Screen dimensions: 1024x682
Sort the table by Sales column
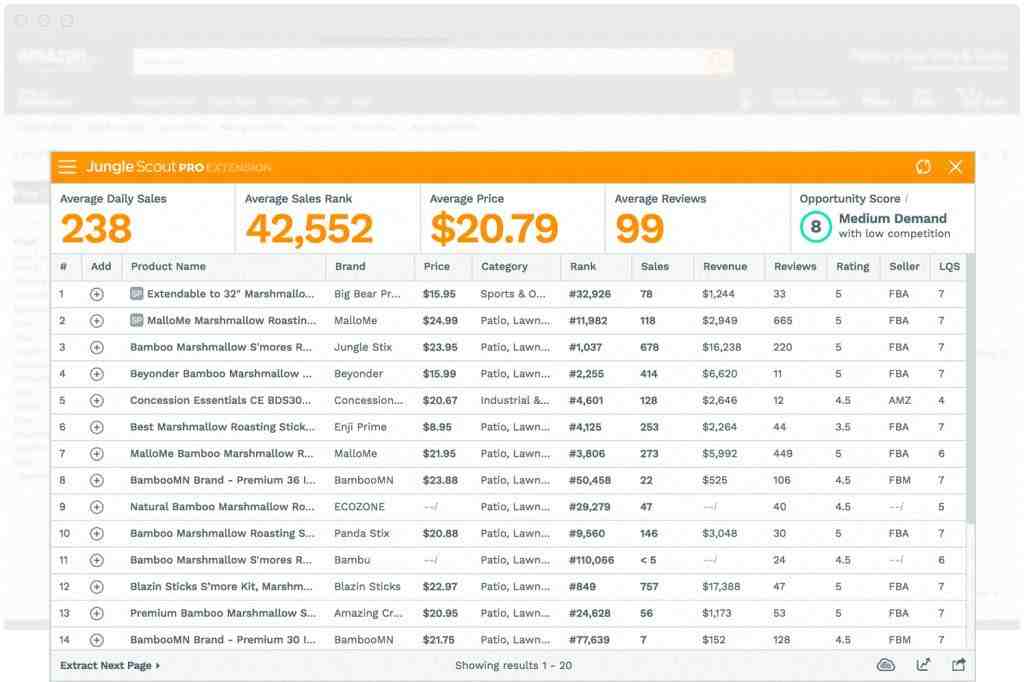(x=655, y=267)
